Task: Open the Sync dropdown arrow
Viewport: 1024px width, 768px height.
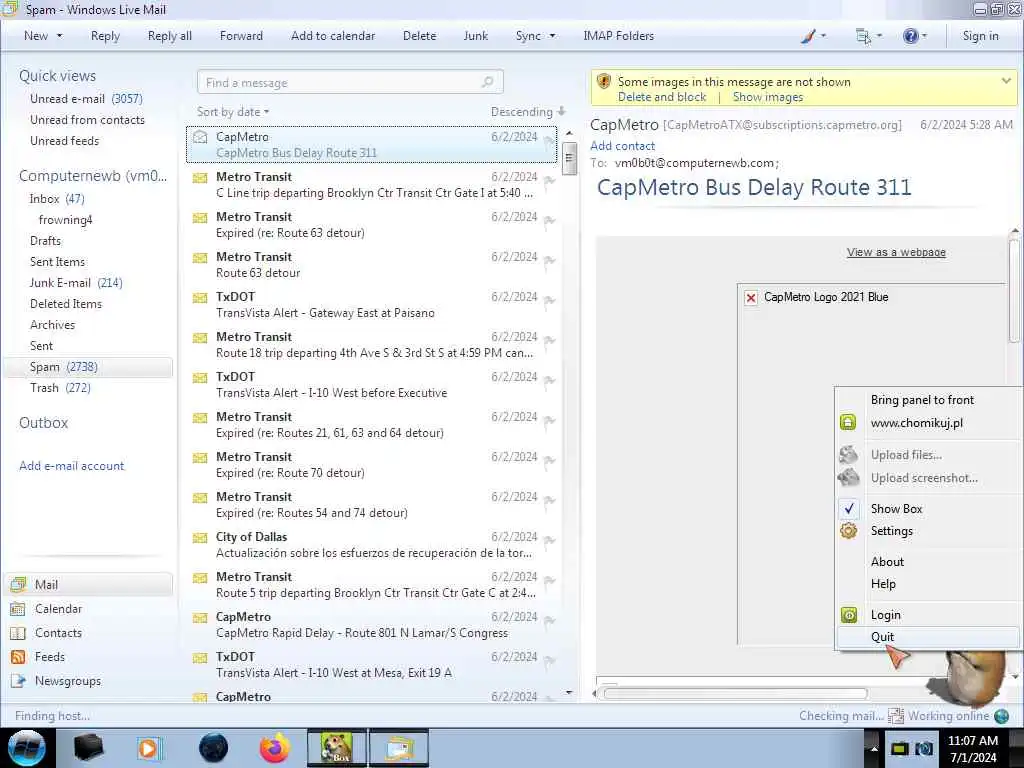Action: coord(552,36)
